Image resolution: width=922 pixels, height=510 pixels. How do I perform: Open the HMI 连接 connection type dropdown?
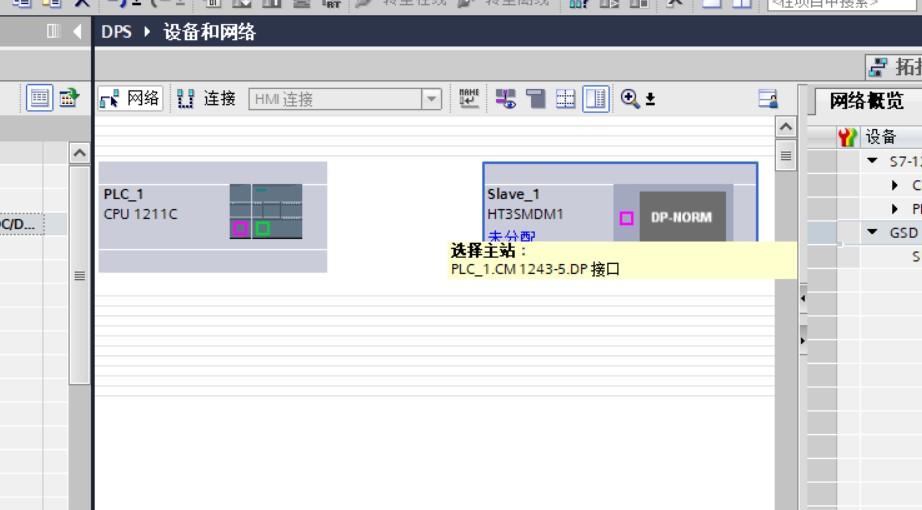pyautogui.click(x=345, y=99)
